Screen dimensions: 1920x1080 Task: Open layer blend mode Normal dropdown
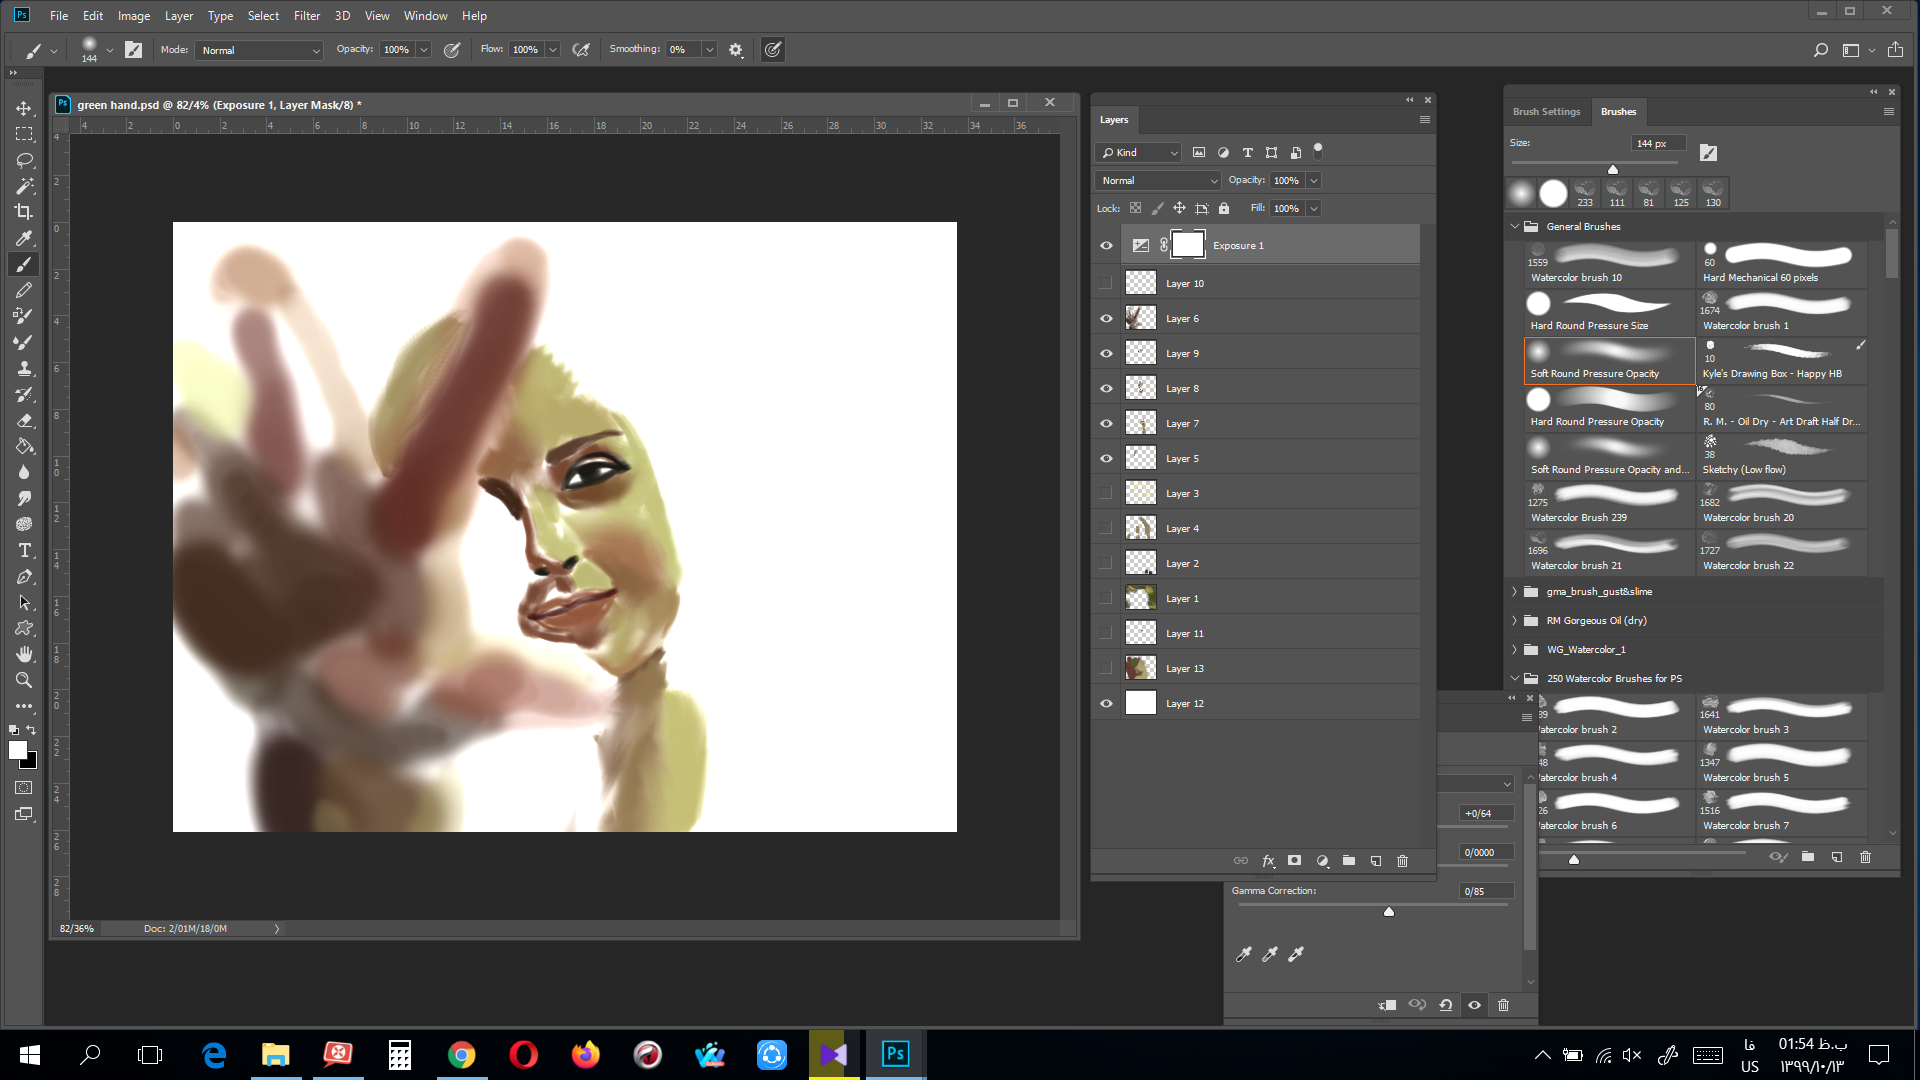click(x=1158, y=181)
